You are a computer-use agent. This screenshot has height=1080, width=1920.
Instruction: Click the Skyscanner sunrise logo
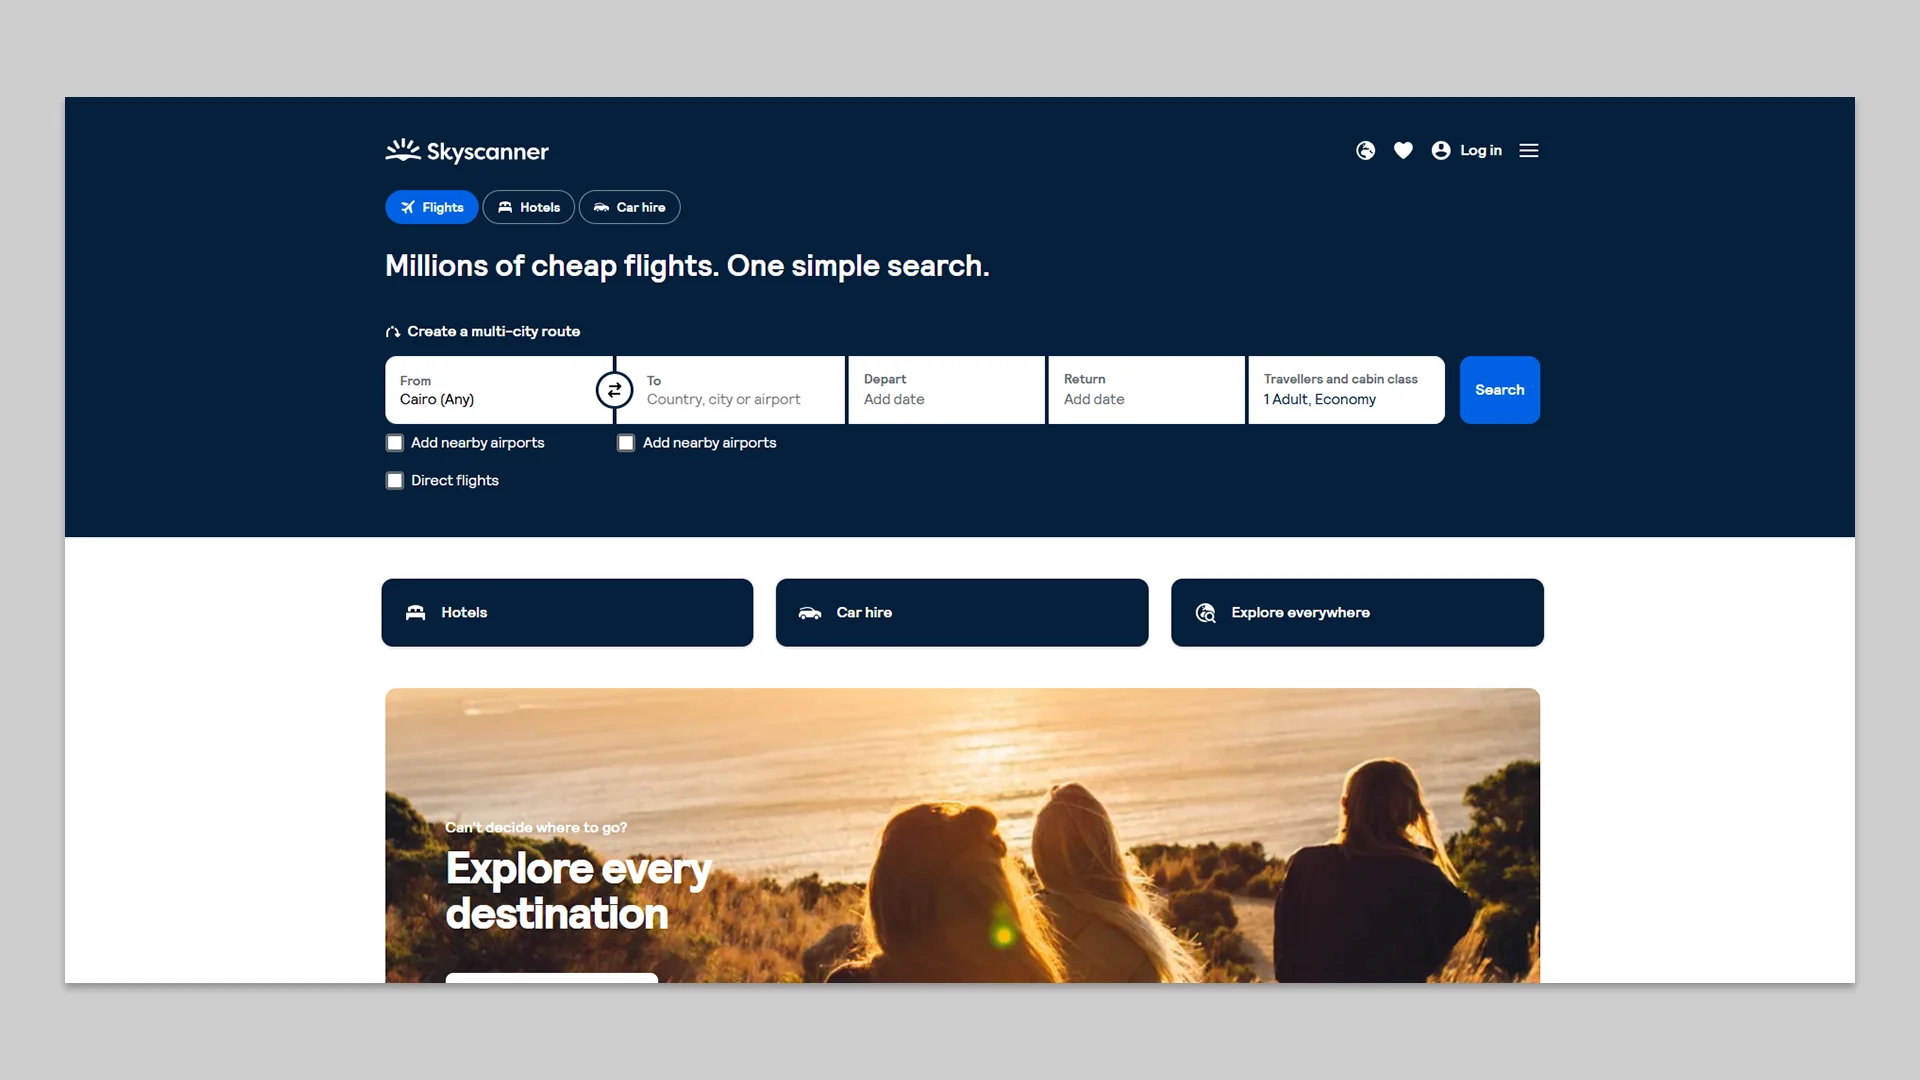pyautogui.click(x=403, y=150)
